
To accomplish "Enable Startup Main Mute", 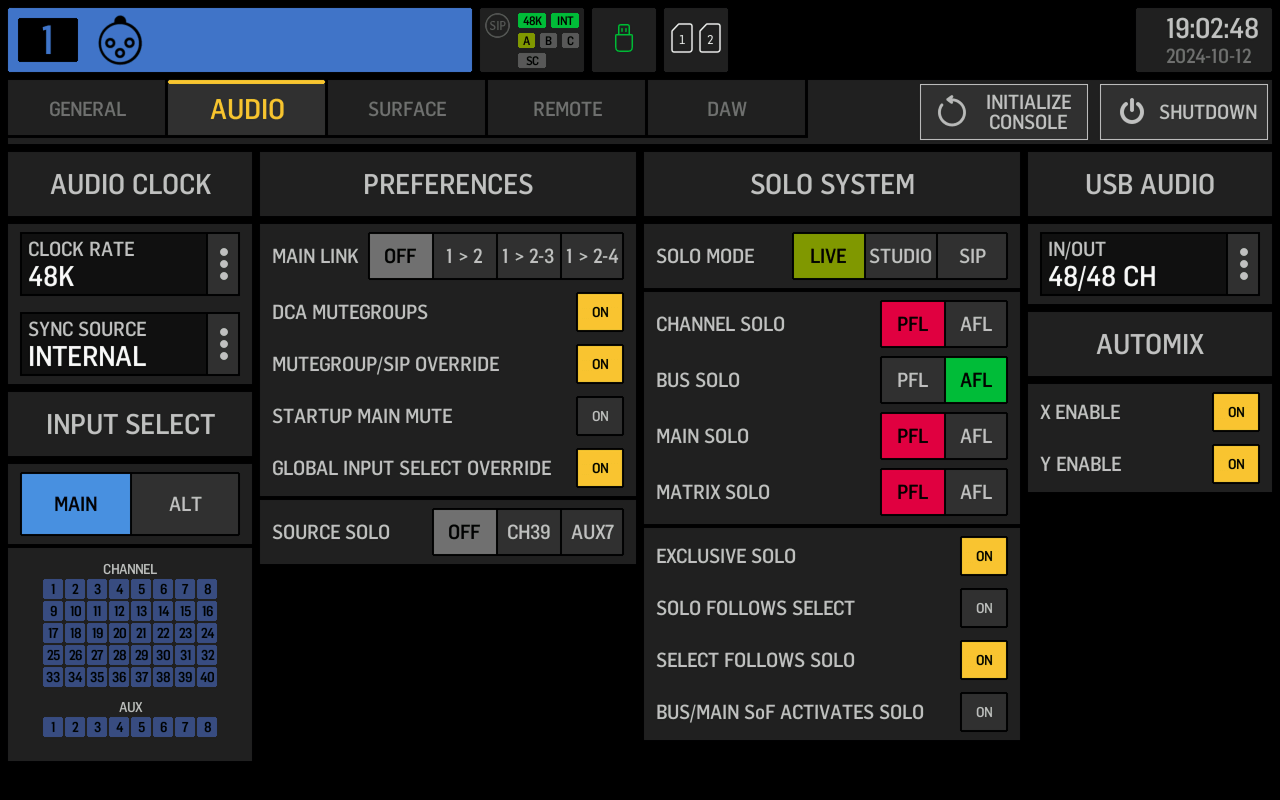I will click(600, 416).
